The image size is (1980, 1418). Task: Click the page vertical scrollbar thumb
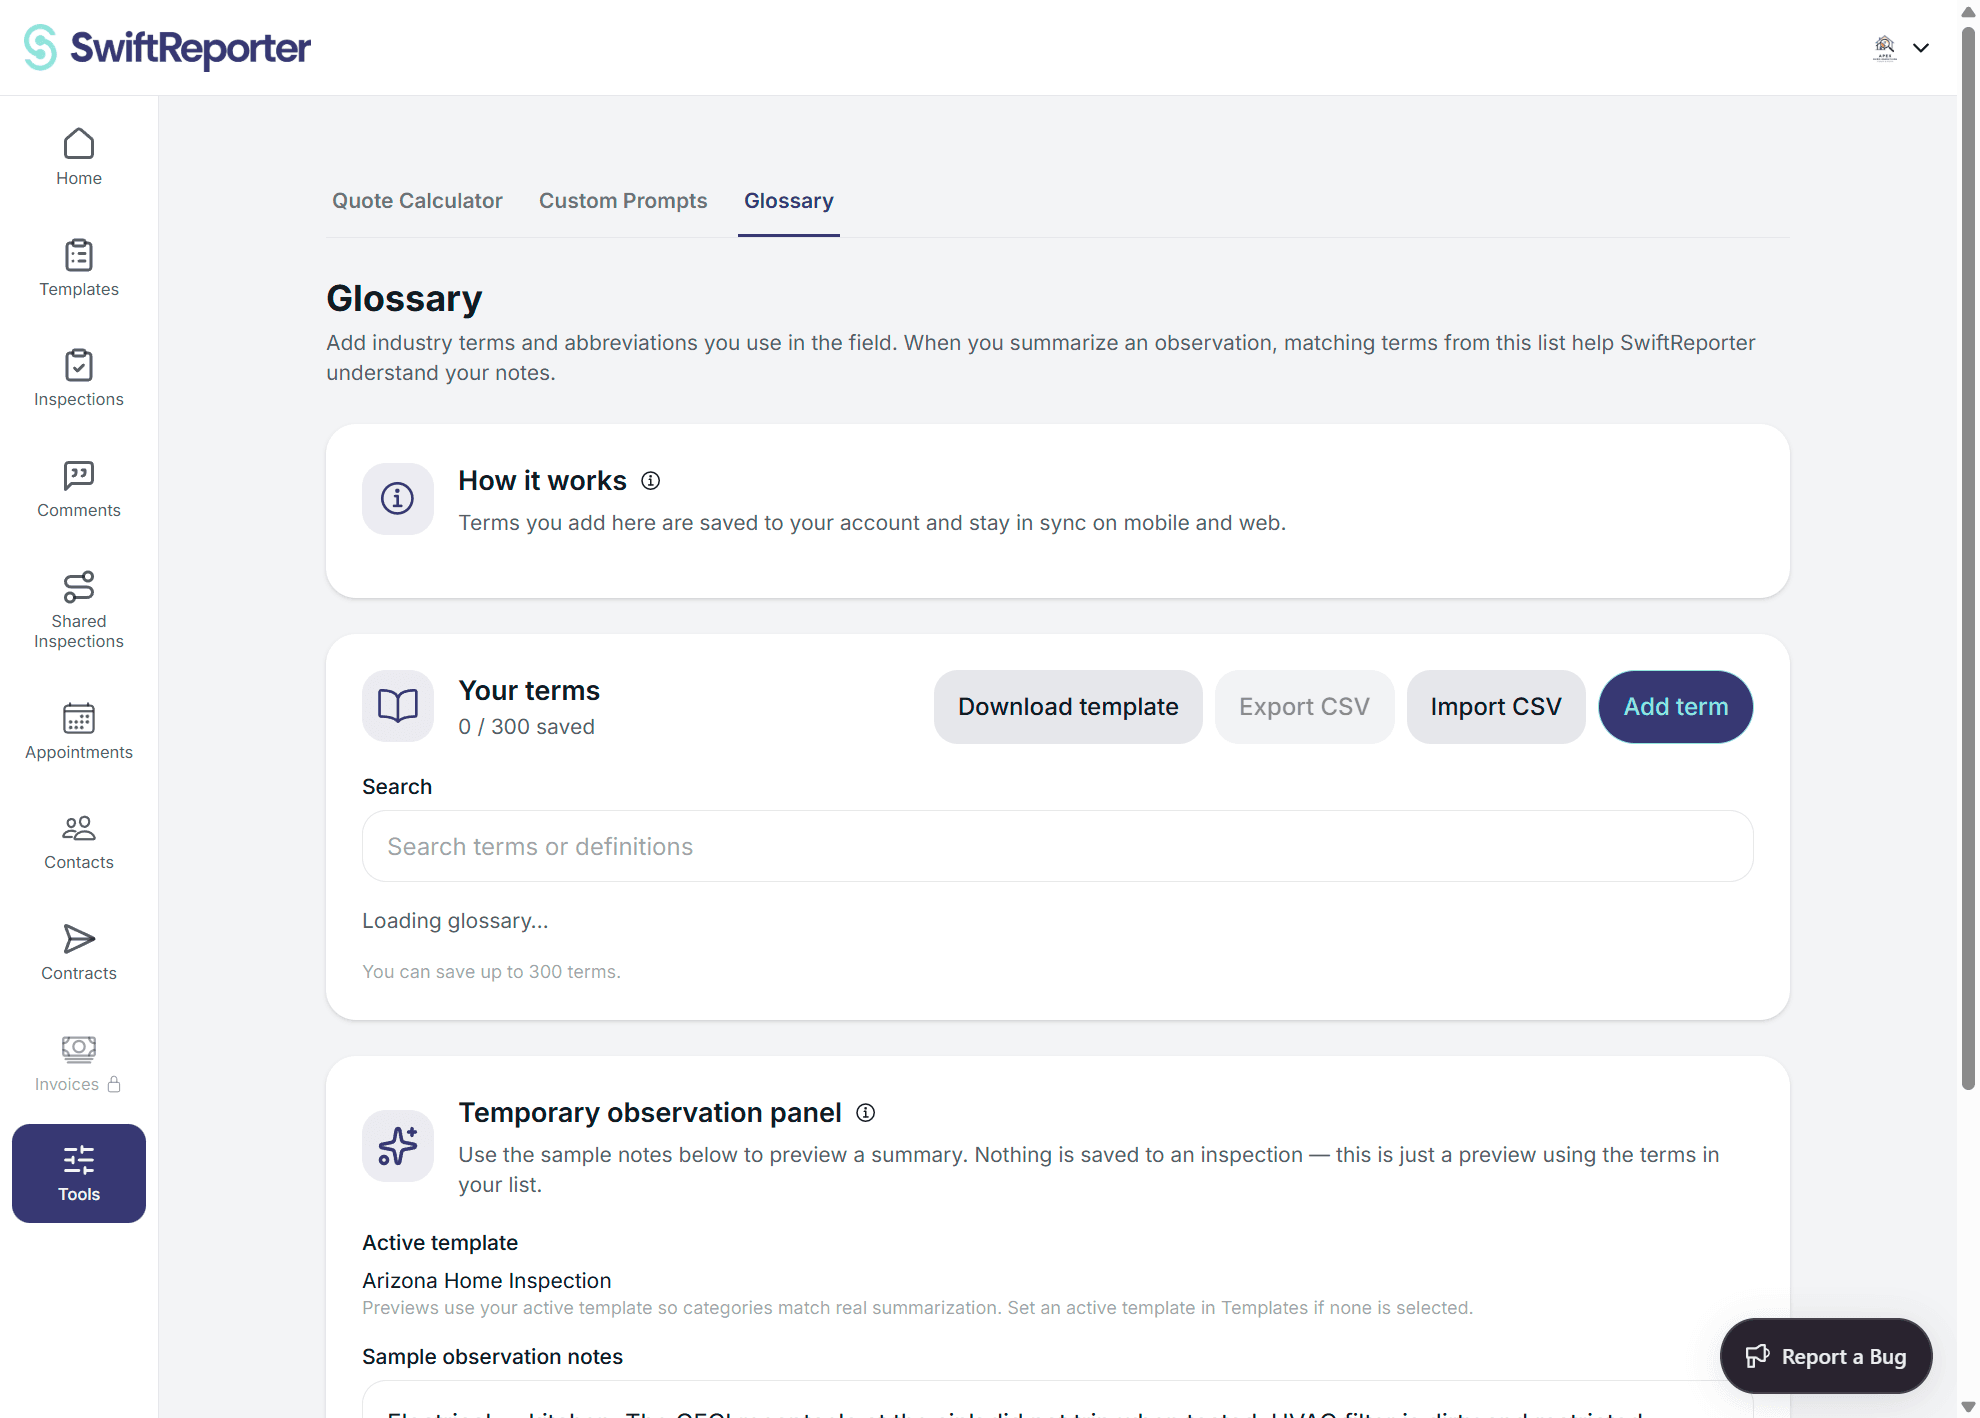click(x=1968, y=560)
